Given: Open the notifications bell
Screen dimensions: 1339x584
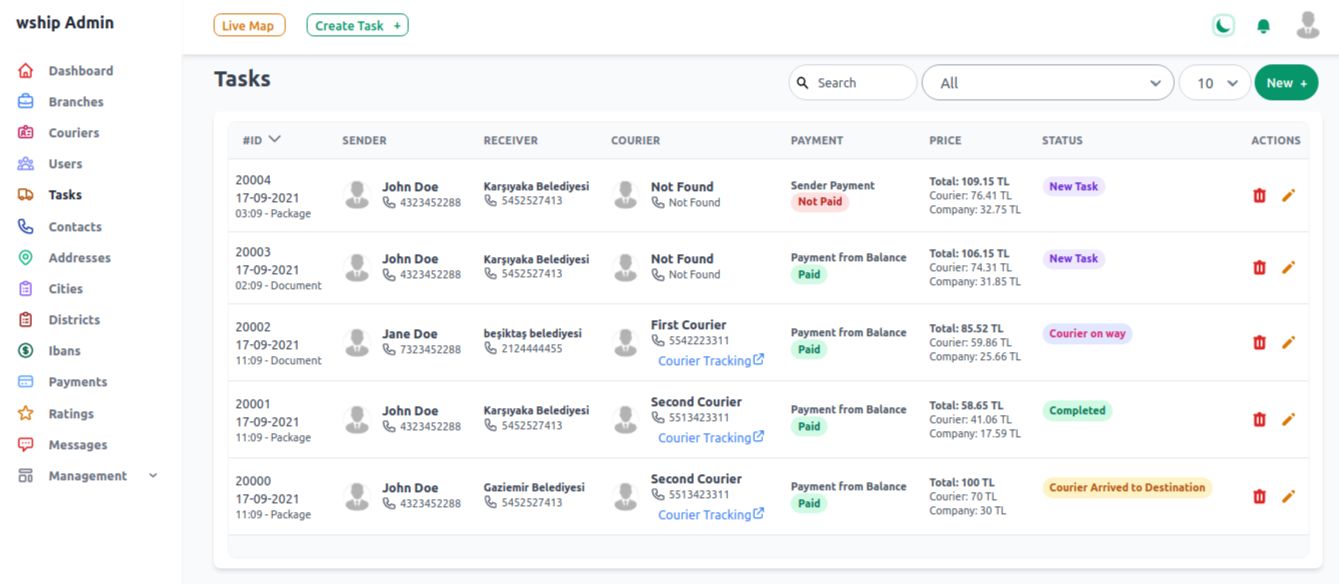Looking at the screenshot, I should [1264, 26].
